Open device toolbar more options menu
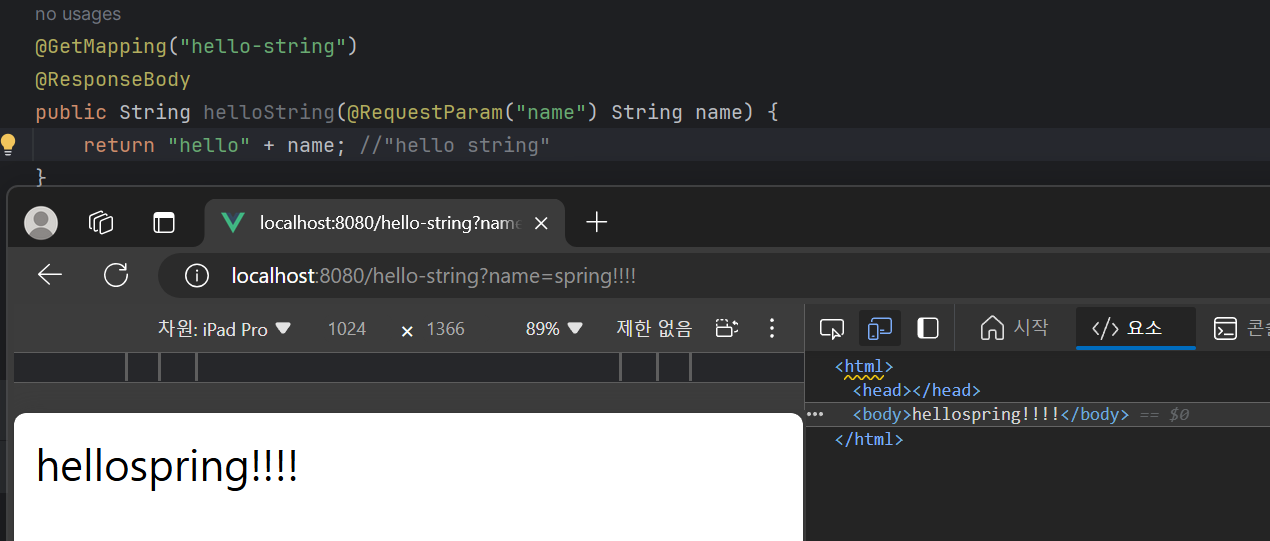Viewport: 1270px width, 541px height. click(x=771, y=328)
